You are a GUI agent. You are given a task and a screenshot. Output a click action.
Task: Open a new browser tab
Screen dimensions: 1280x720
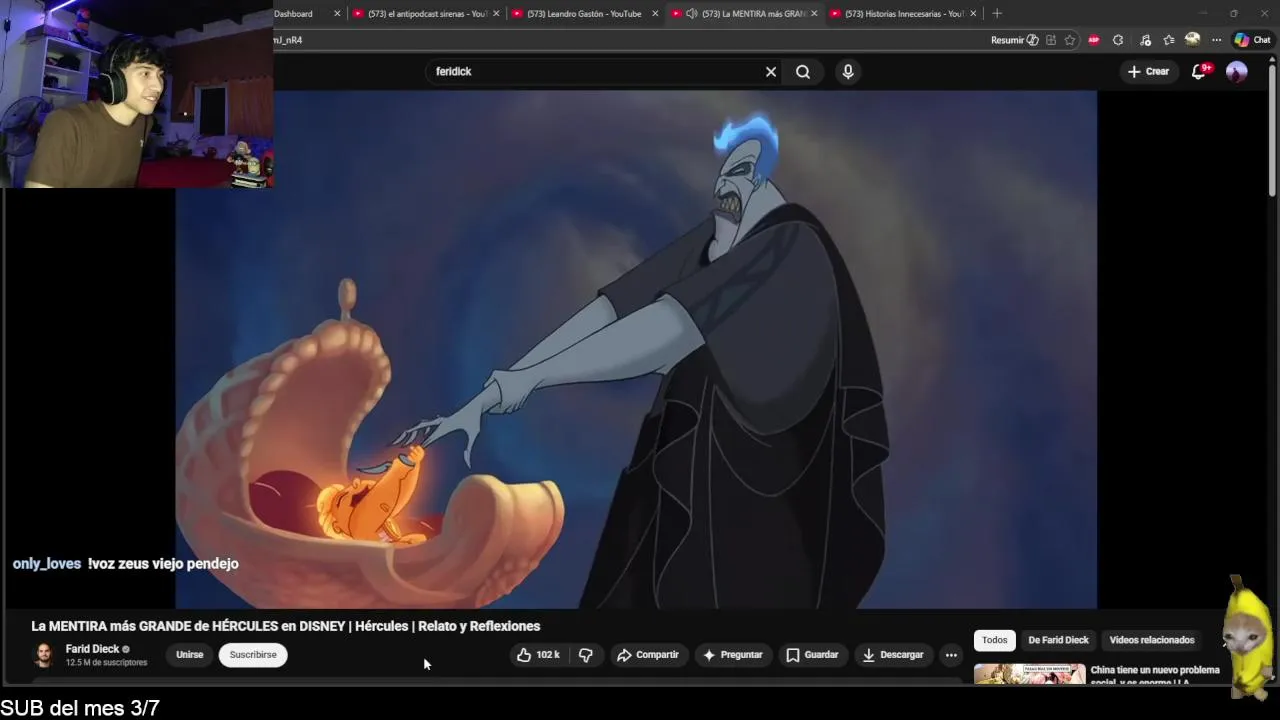[x=997, y=14]
